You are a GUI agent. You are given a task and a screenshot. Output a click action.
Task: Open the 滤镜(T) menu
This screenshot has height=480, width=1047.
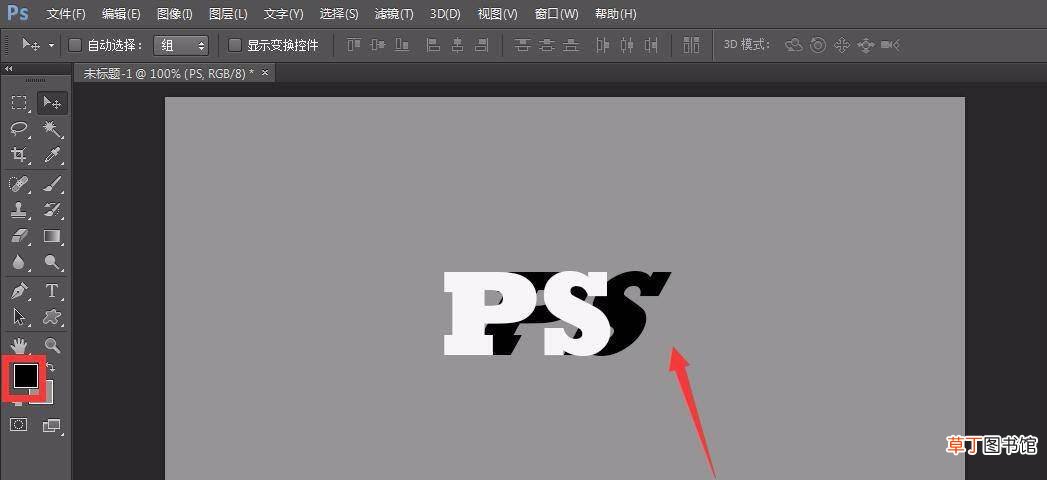coord(393,13)
